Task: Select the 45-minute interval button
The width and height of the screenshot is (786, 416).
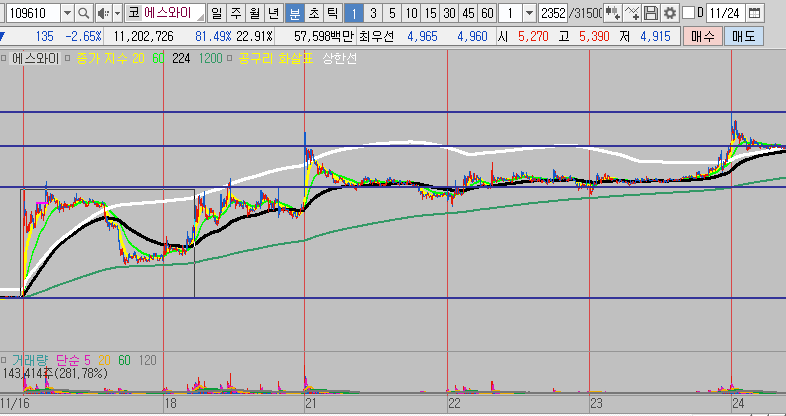Action: click(x=468, y=13)
